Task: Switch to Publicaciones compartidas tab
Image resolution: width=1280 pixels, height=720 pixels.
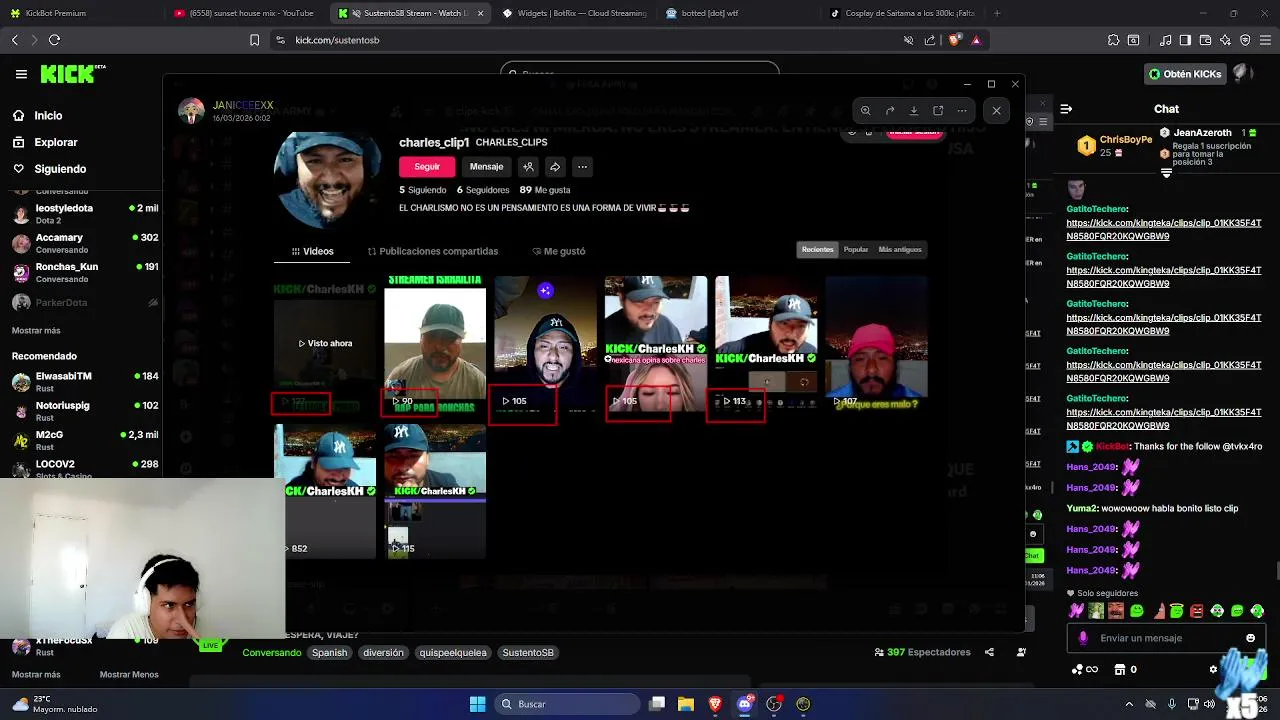Action: [432, 251]
